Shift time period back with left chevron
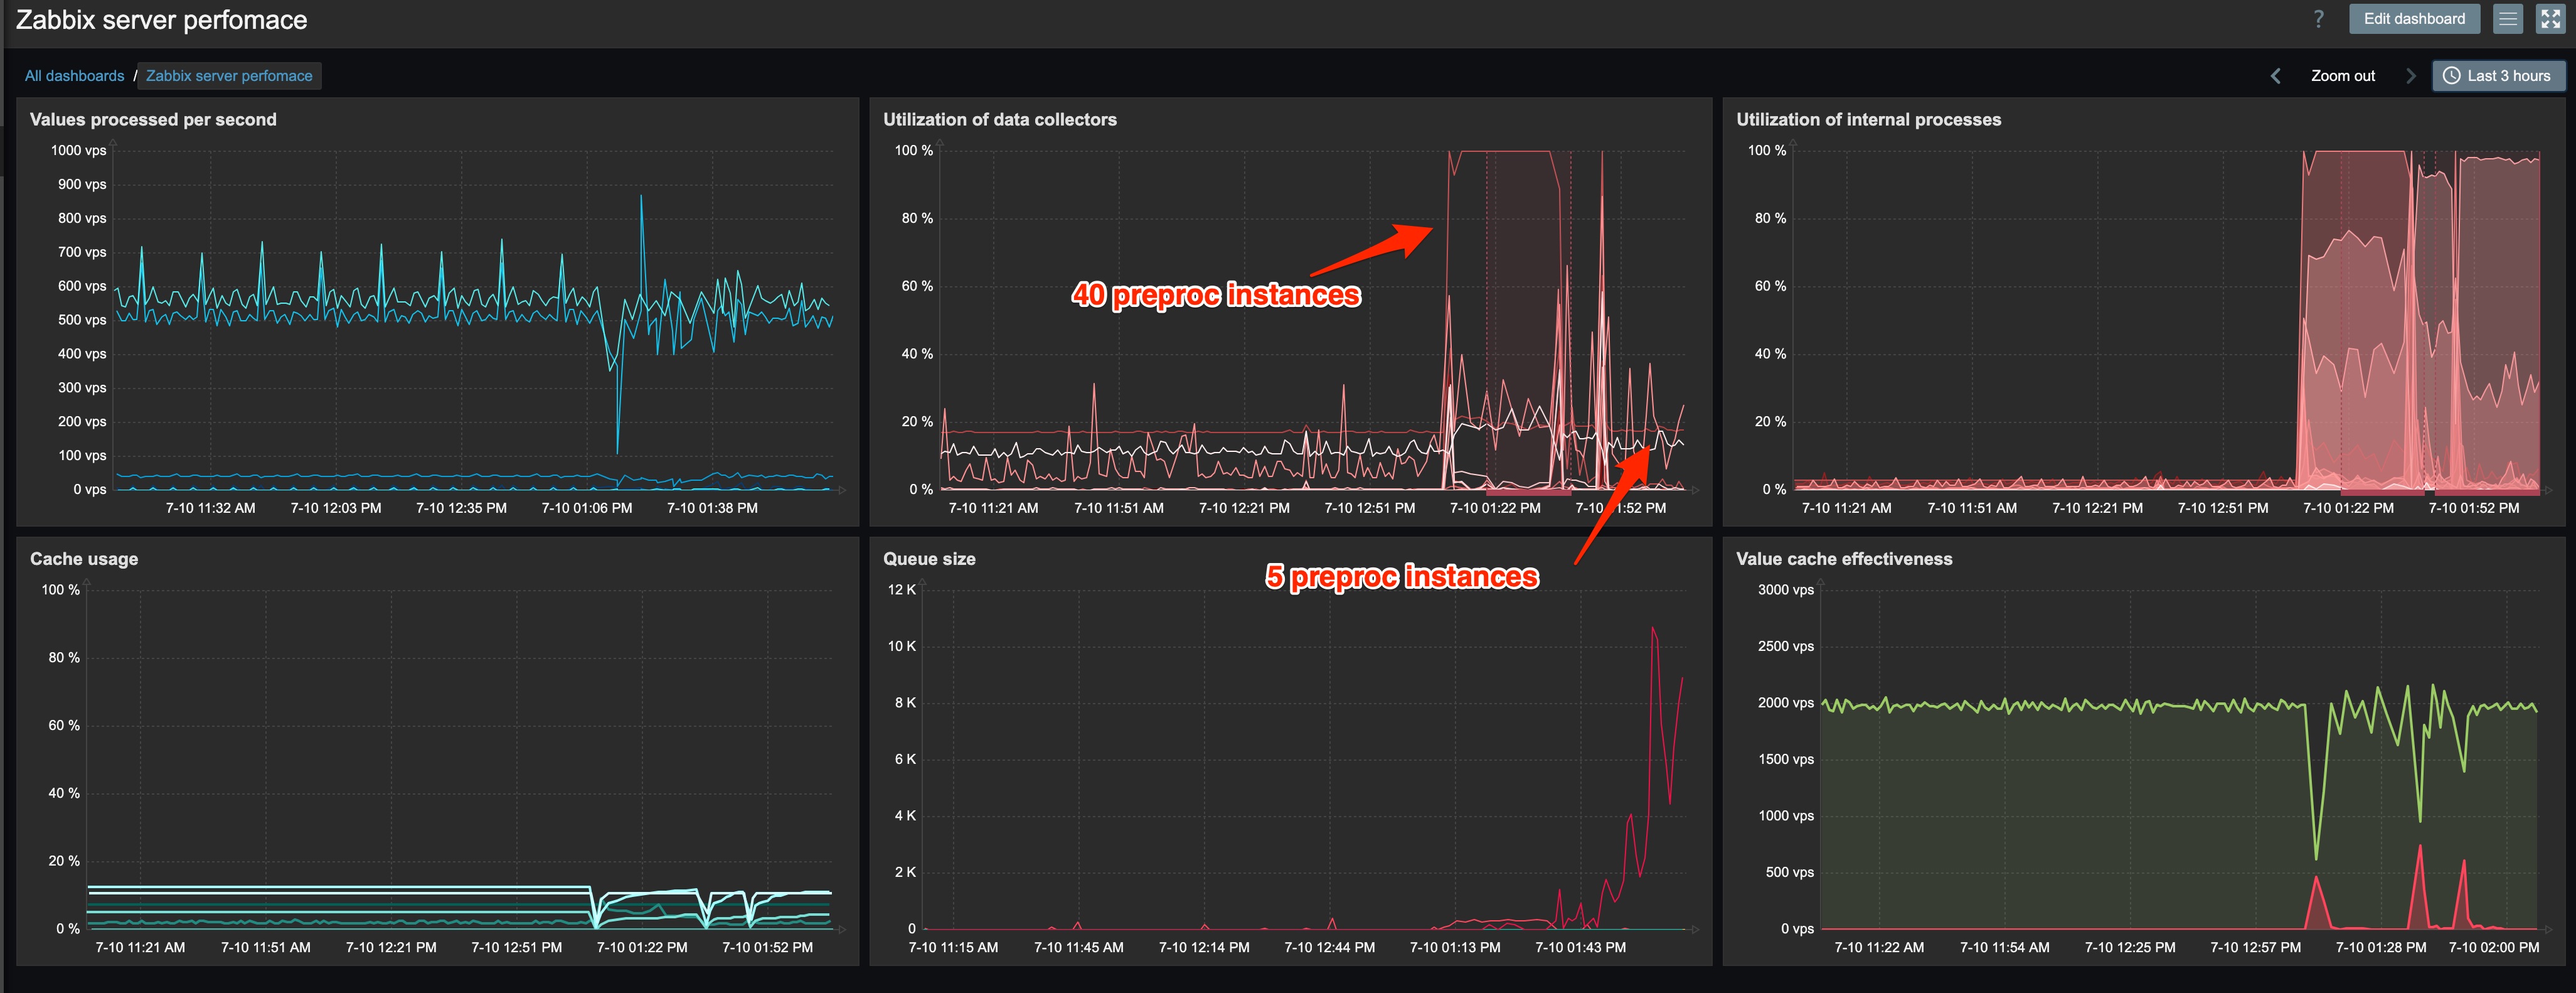The image size is (2576, 993). tap(2275, 76)
